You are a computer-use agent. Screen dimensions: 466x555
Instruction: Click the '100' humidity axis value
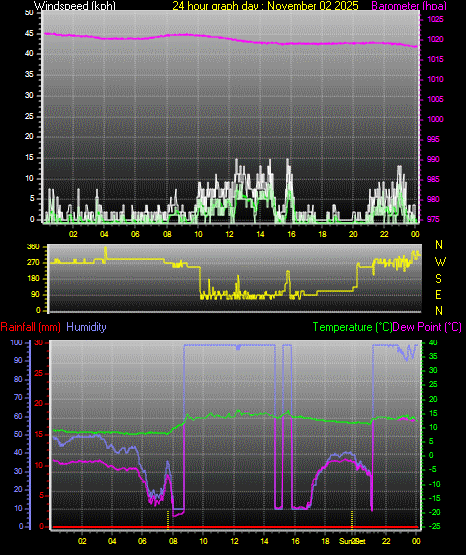pyautogui.click(x=17, y=343)
